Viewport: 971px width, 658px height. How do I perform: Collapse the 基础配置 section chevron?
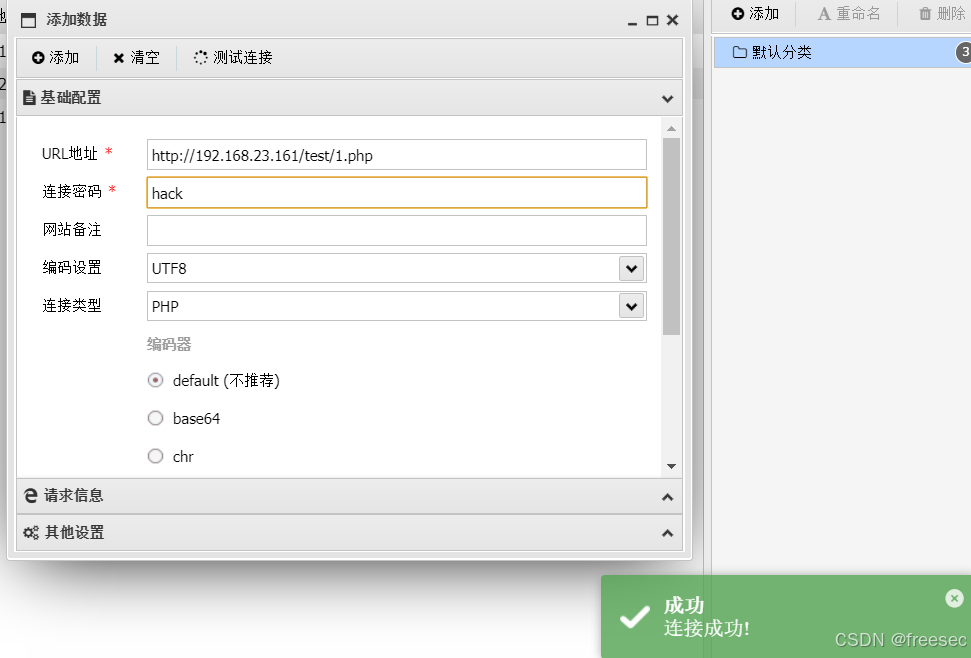point(667,98)
